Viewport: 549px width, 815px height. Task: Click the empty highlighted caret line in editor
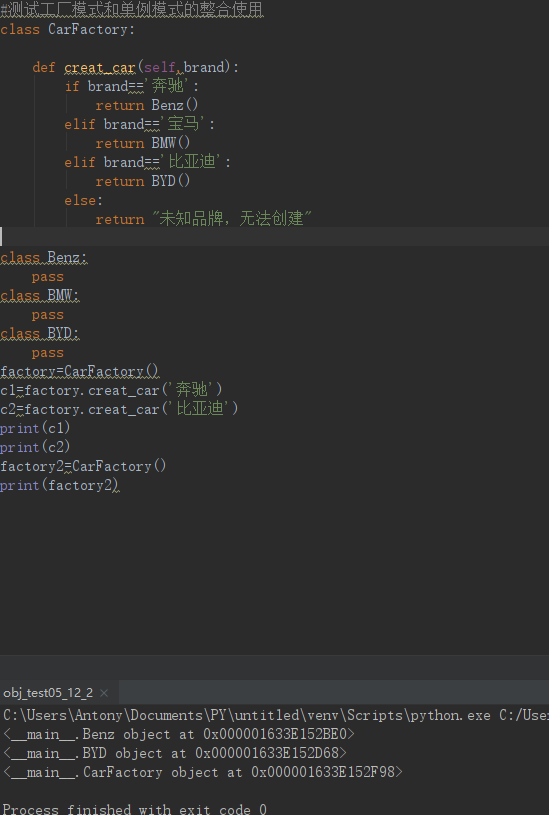(274, 236)
